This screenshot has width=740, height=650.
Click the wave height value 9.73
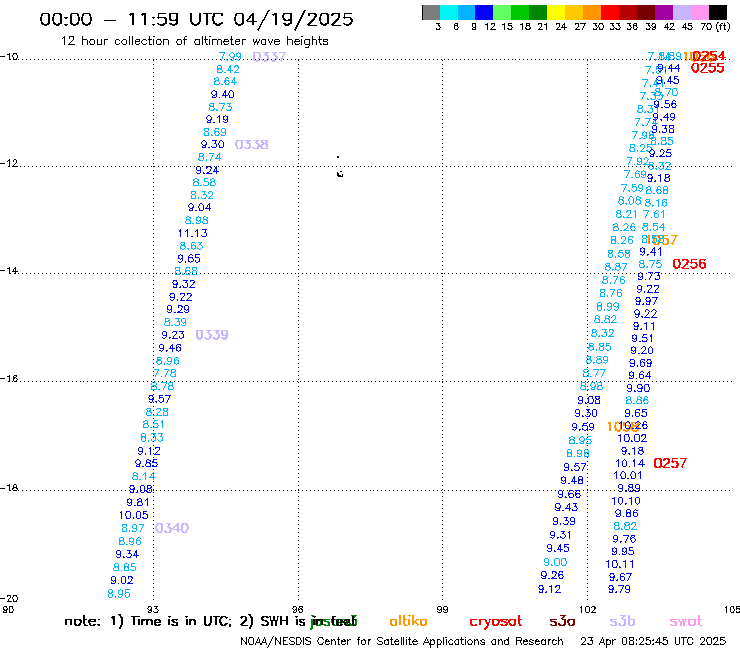pos(649,276)
